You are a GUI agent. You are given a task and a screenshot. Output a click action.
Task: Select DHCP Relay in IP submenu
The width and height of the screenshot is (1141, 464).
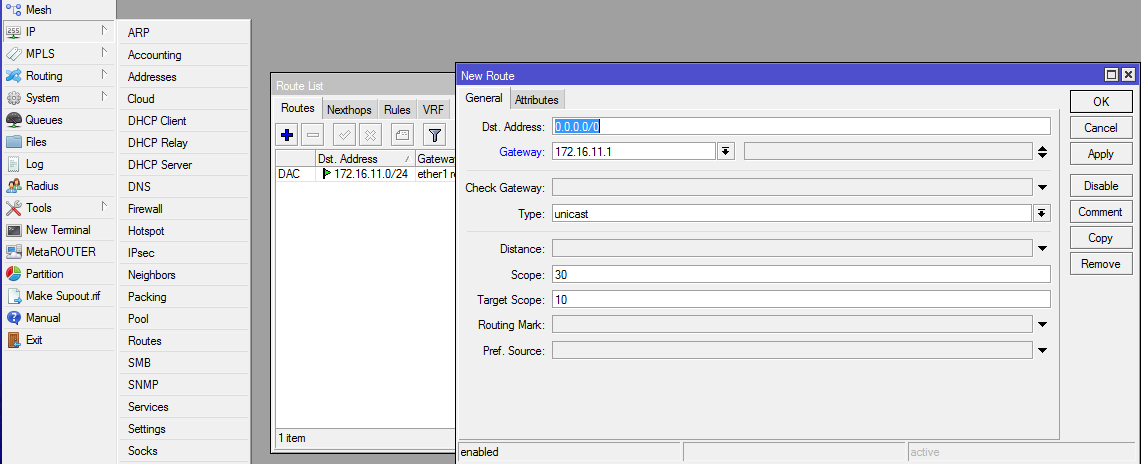(x=185, y=143)
